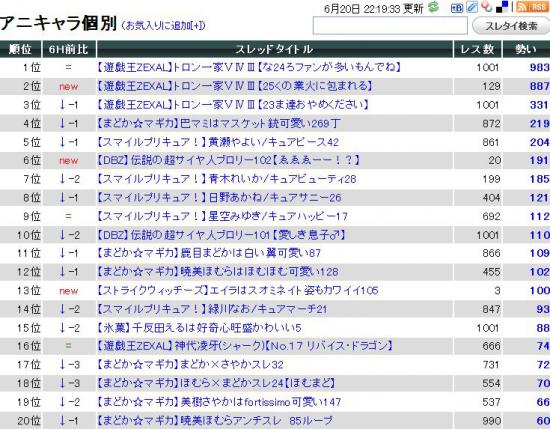Sort by レス数 column header
Screen dimensions: 550x429
[x=477, y=49]
